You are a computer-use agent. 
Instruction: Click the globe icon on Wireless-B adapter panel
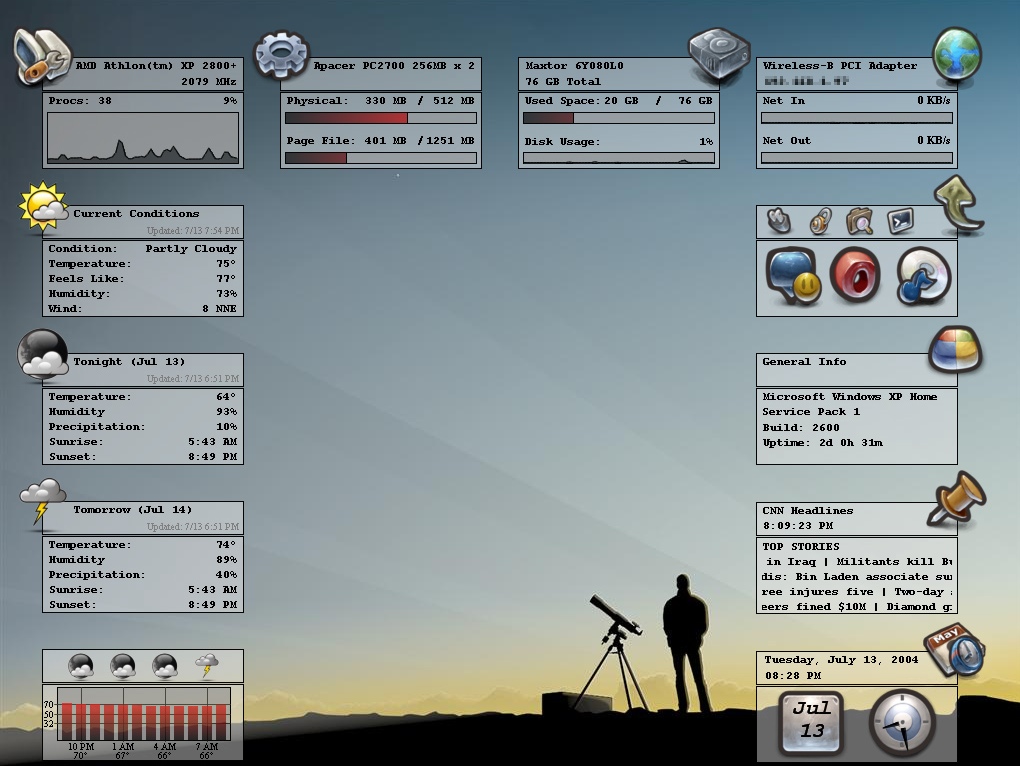pyautogui.click(x=956, y=55)
